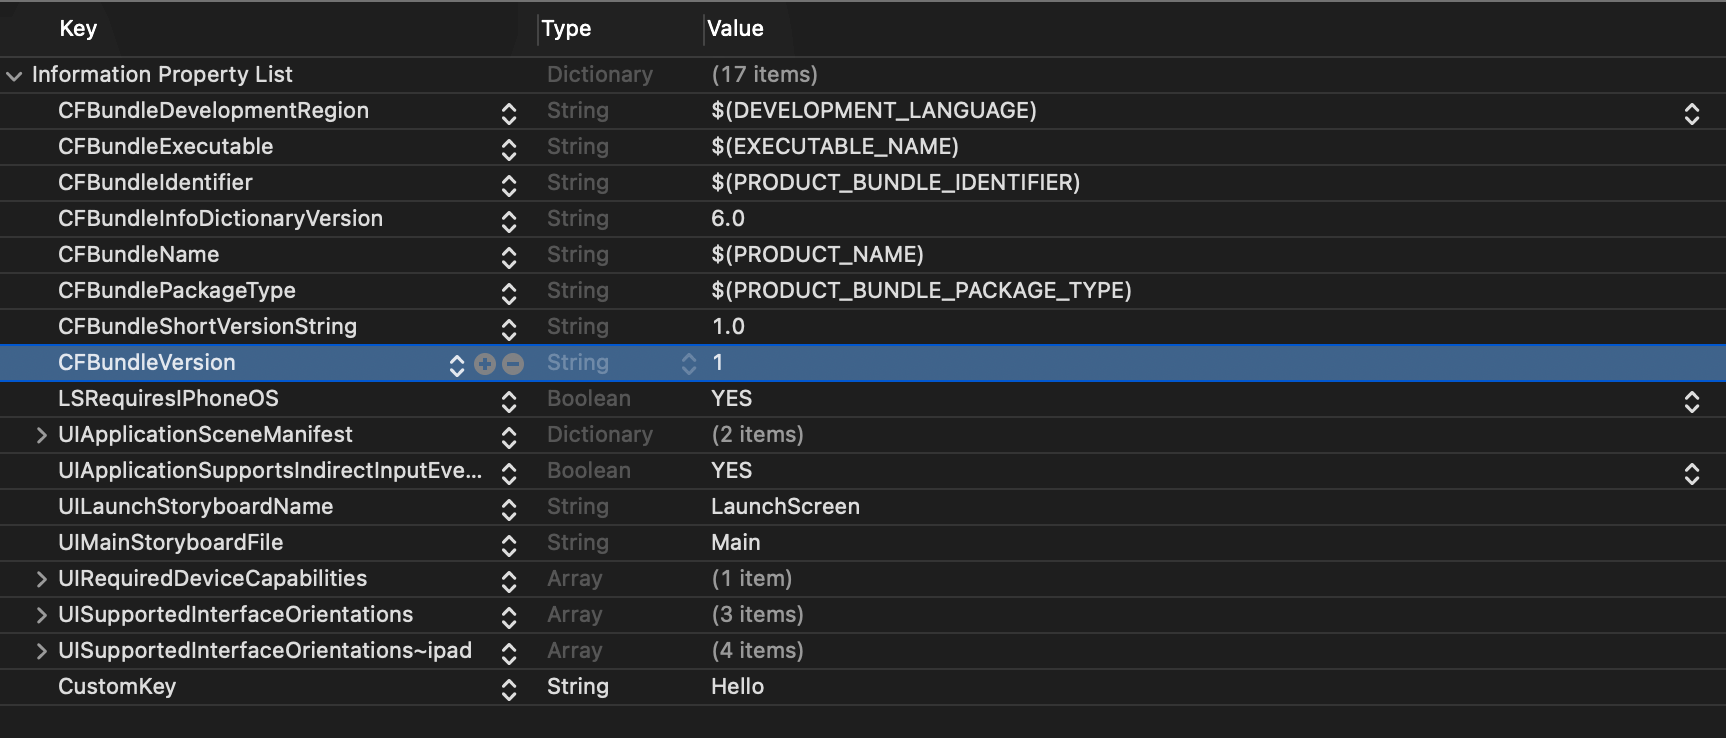Collapse the Information Property List root

tap(14, 76)
